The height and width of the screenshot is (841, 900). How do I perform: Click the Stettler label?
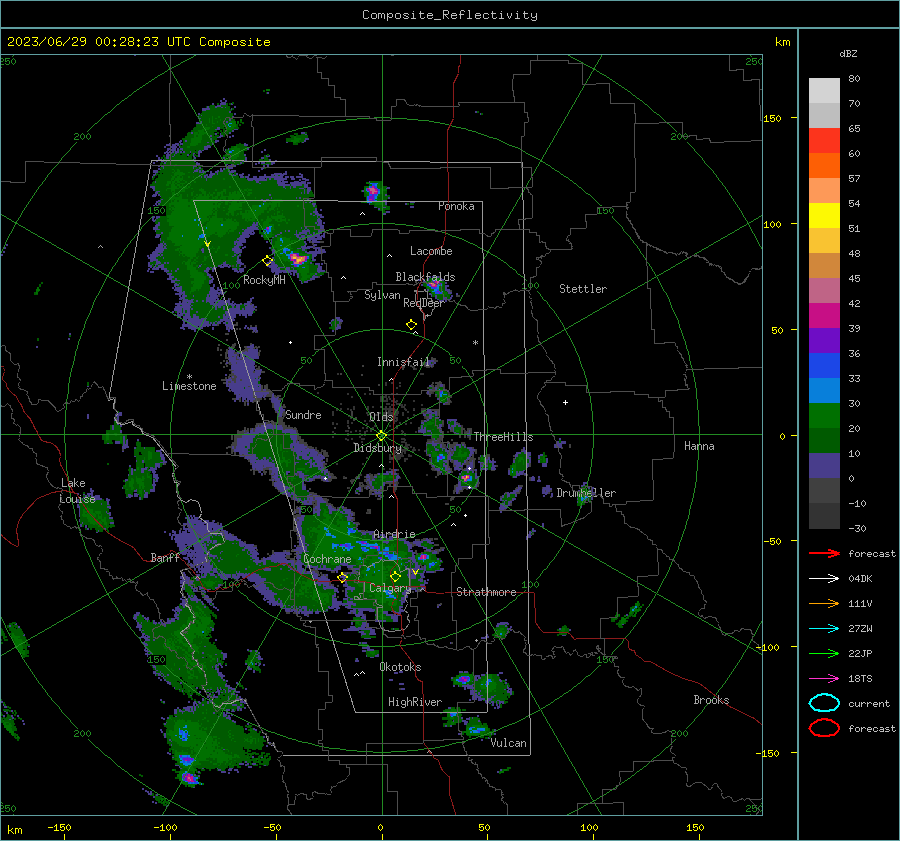(x=583, y=289)
